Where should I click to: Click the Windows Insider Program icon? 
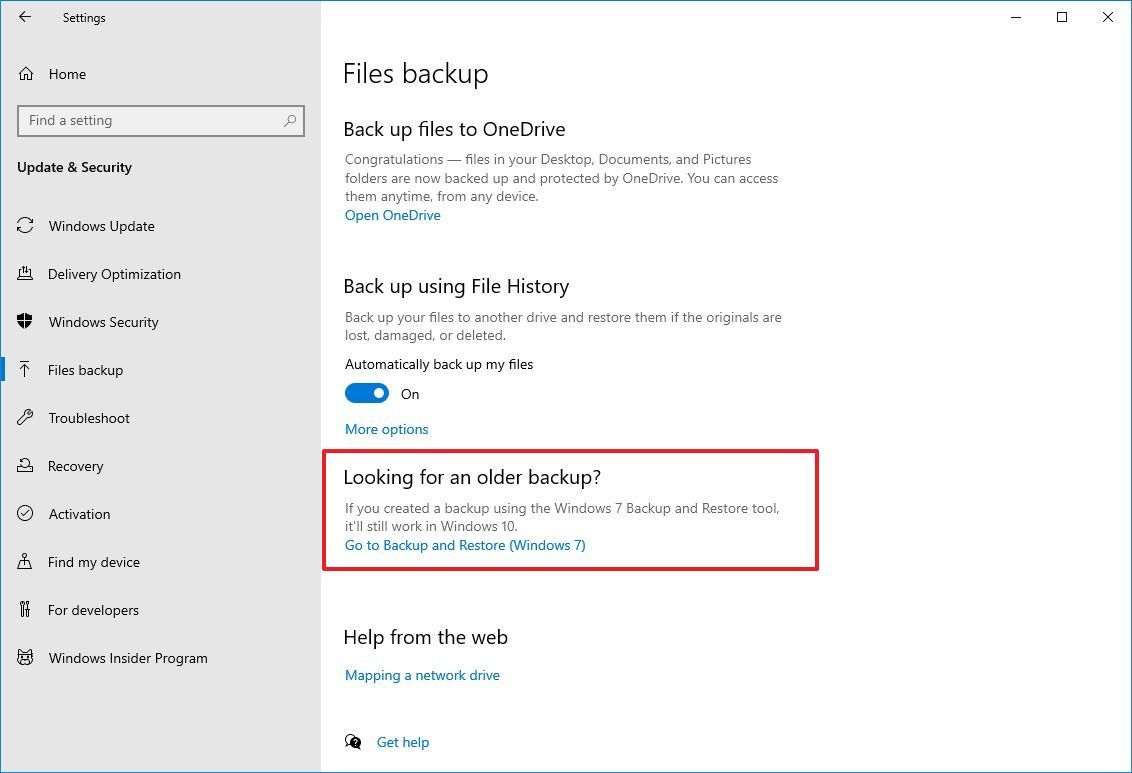26,658
